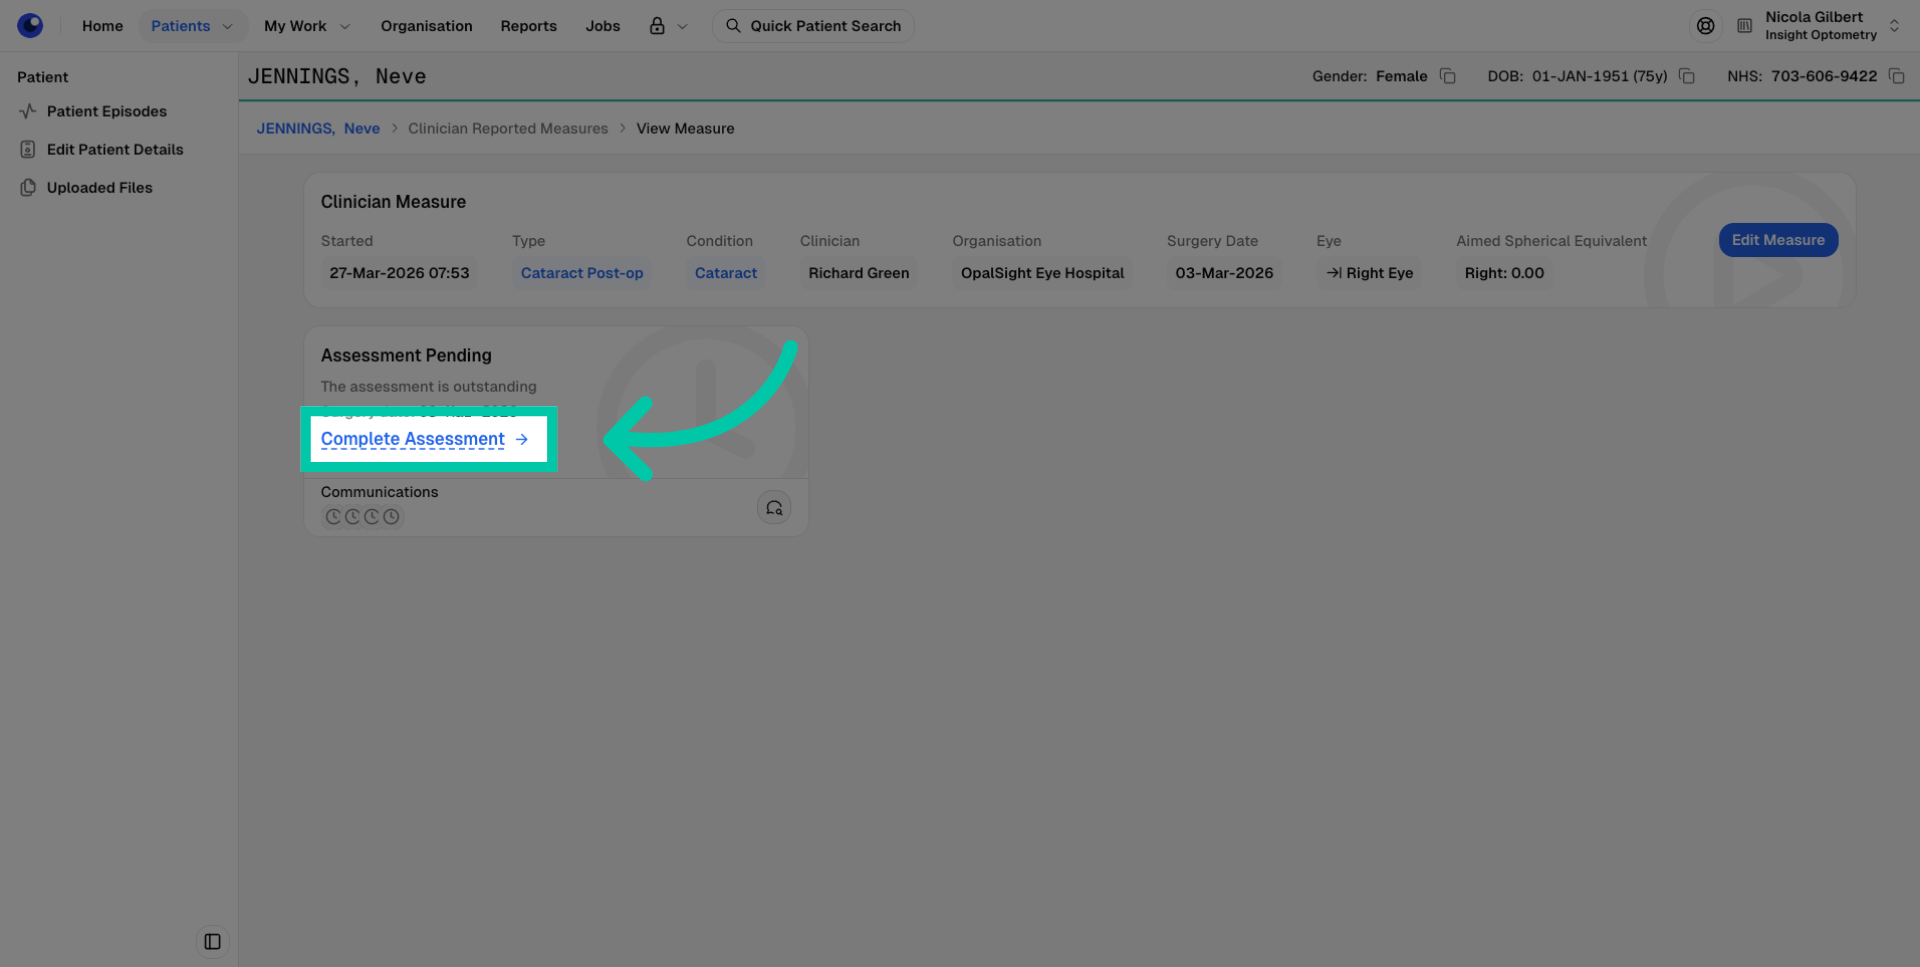The image size is (1920, 967).
Task: Open Clinician Reported Measures breadcrumb
Action: click(508, 128)
